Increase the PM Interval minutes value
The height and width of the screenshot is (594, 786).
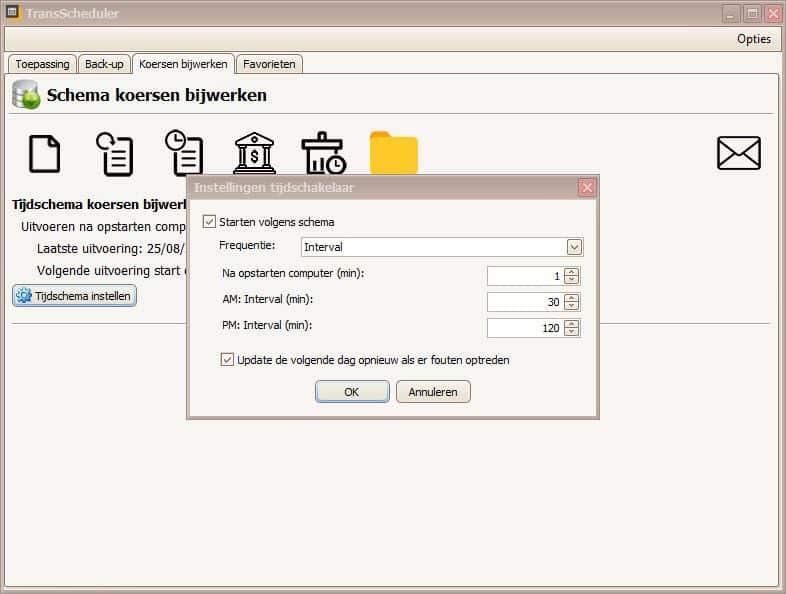(571, 323)
